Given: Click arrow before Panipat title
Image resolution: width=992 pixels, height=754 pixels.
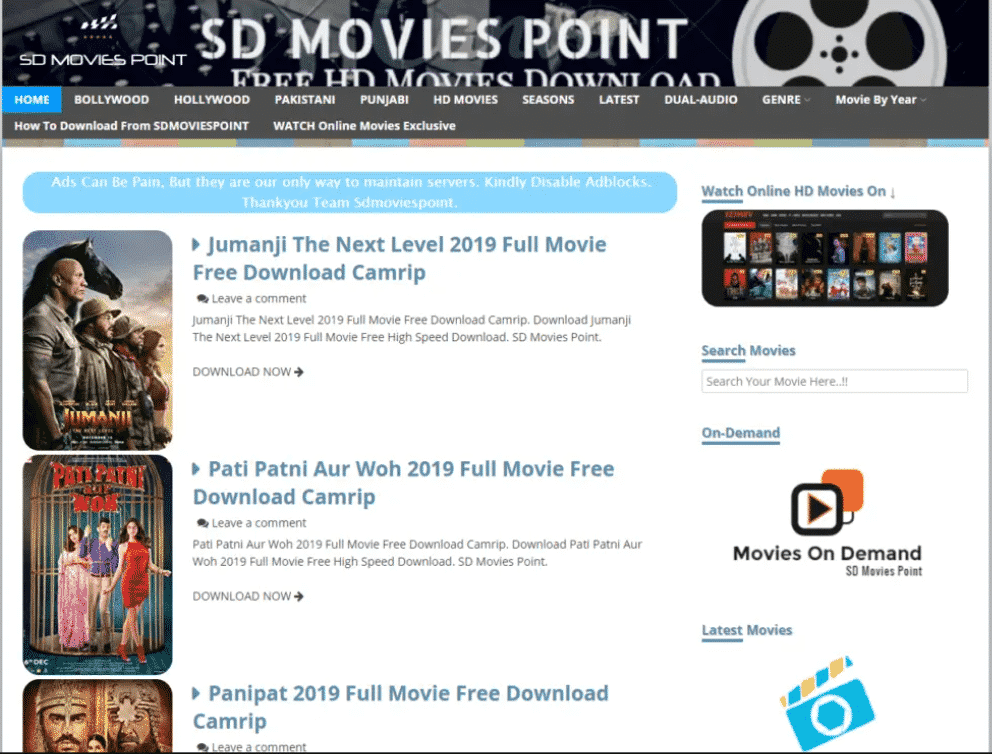Looking at the screenshot, I should (x=196, y=693).
